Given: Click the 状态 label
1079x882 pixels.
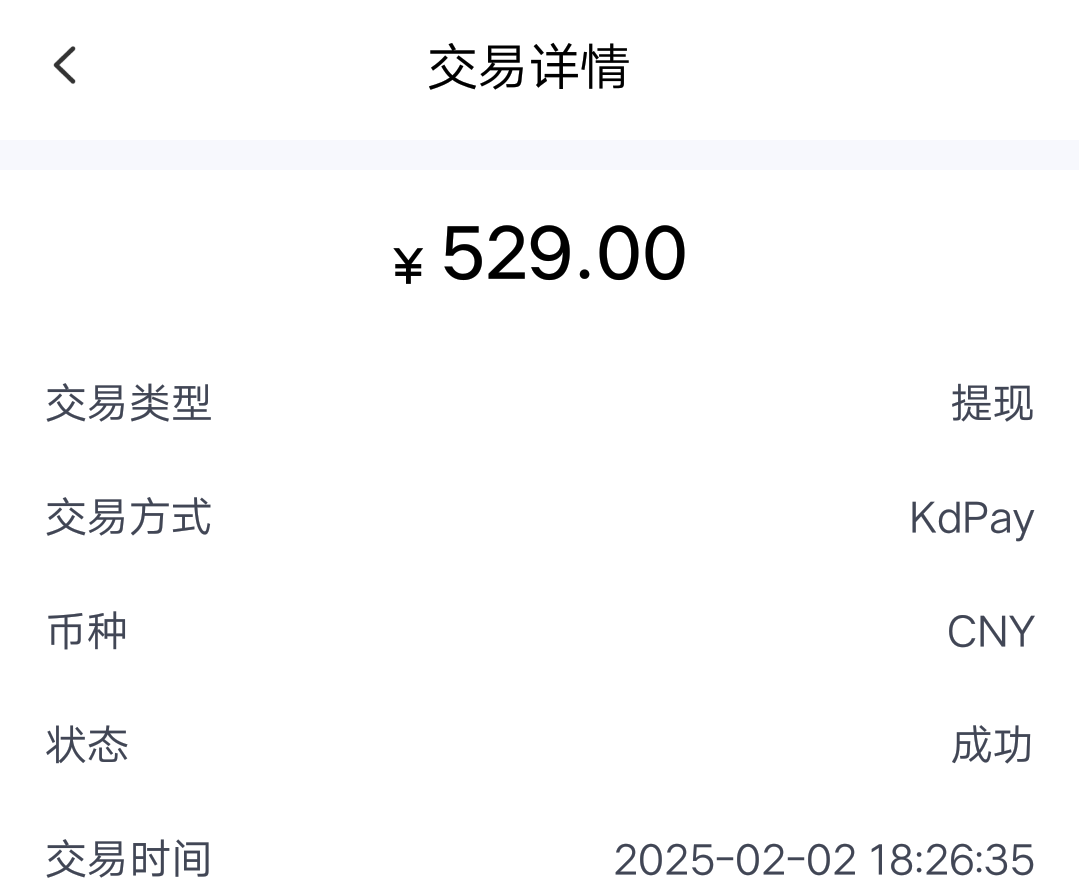Looking at the screenshot, I should pyautogui.click(x=87, y=746).
